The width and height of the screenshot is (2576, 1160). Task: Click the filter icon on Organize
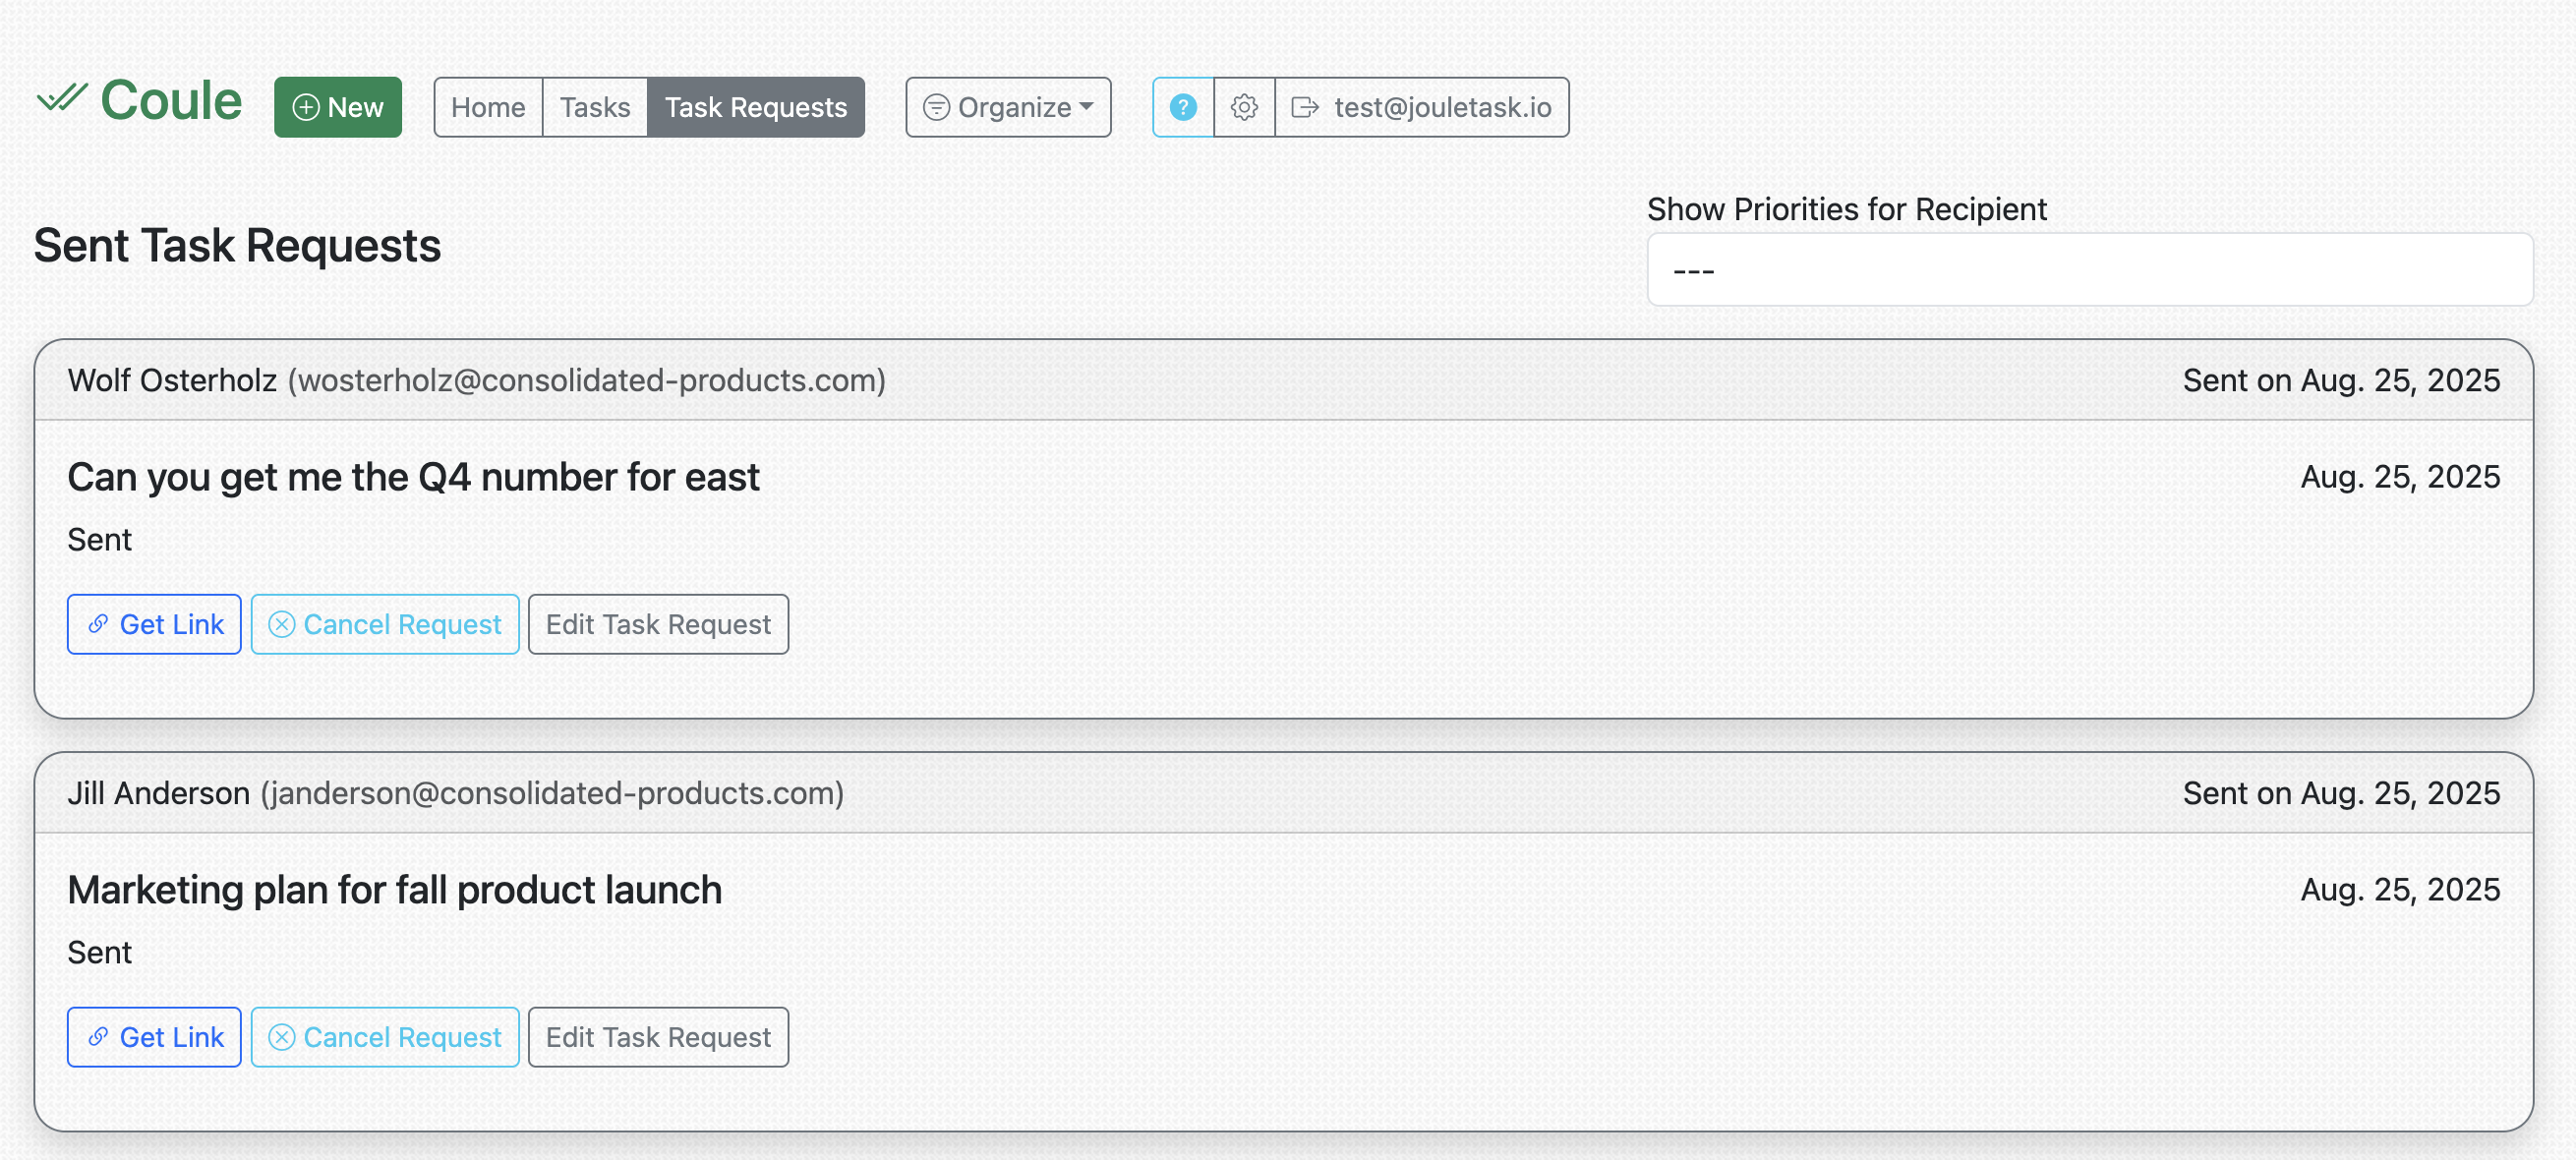[x=935, y=107]
